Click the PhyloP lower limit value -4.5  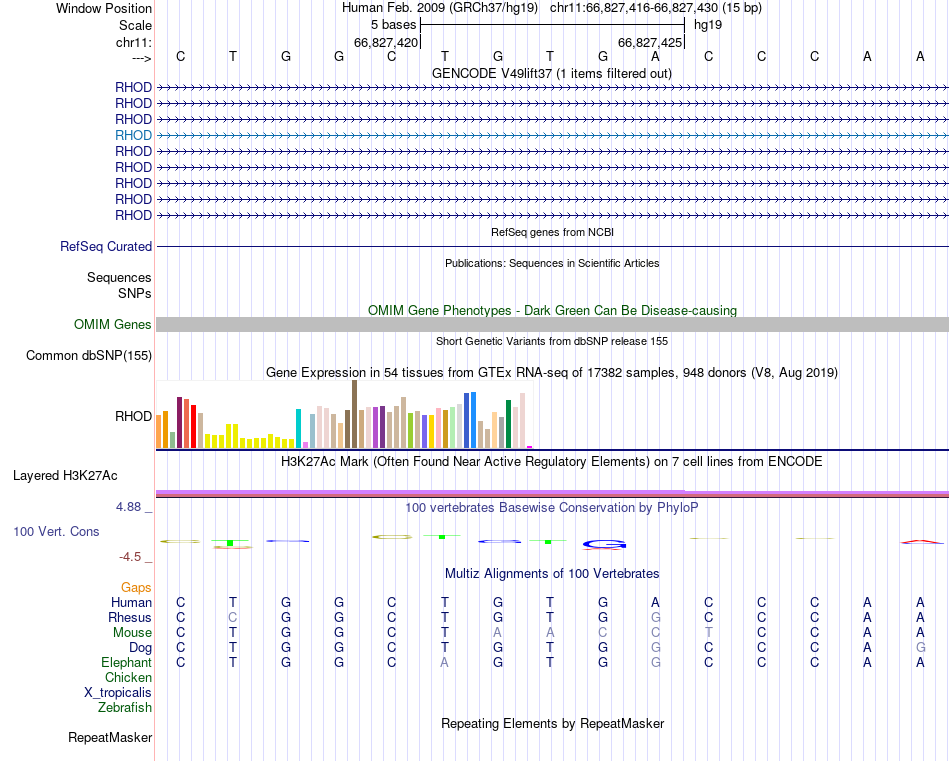(x=130, y=557)
